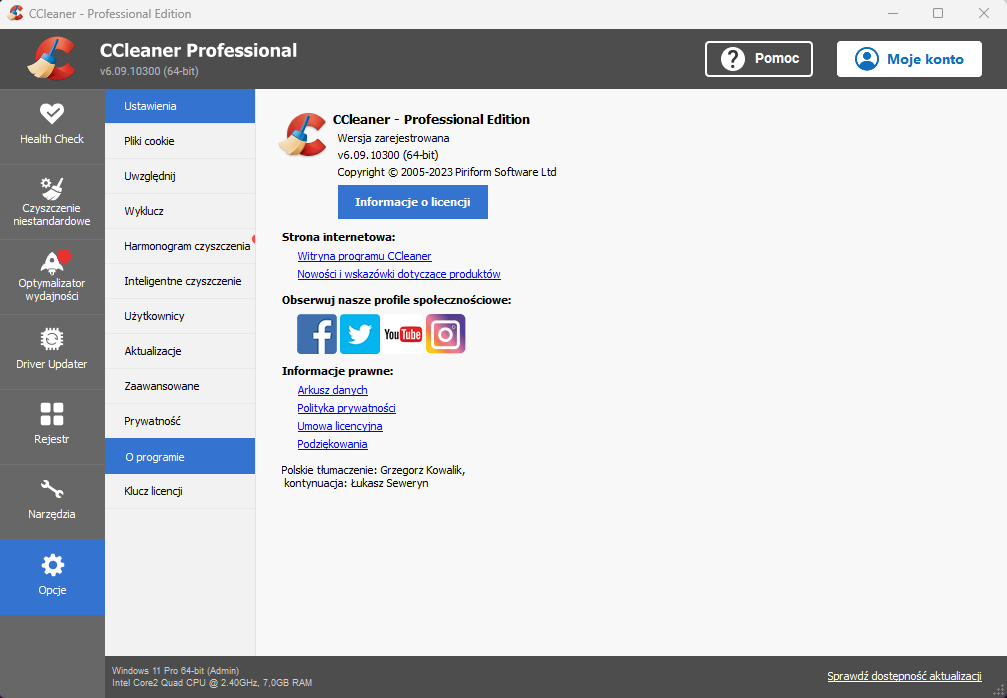This screenshot has height=698, width=1007.
Task: Follow the Witryna programu CCleaner link
Action: (x=364, y=256)
